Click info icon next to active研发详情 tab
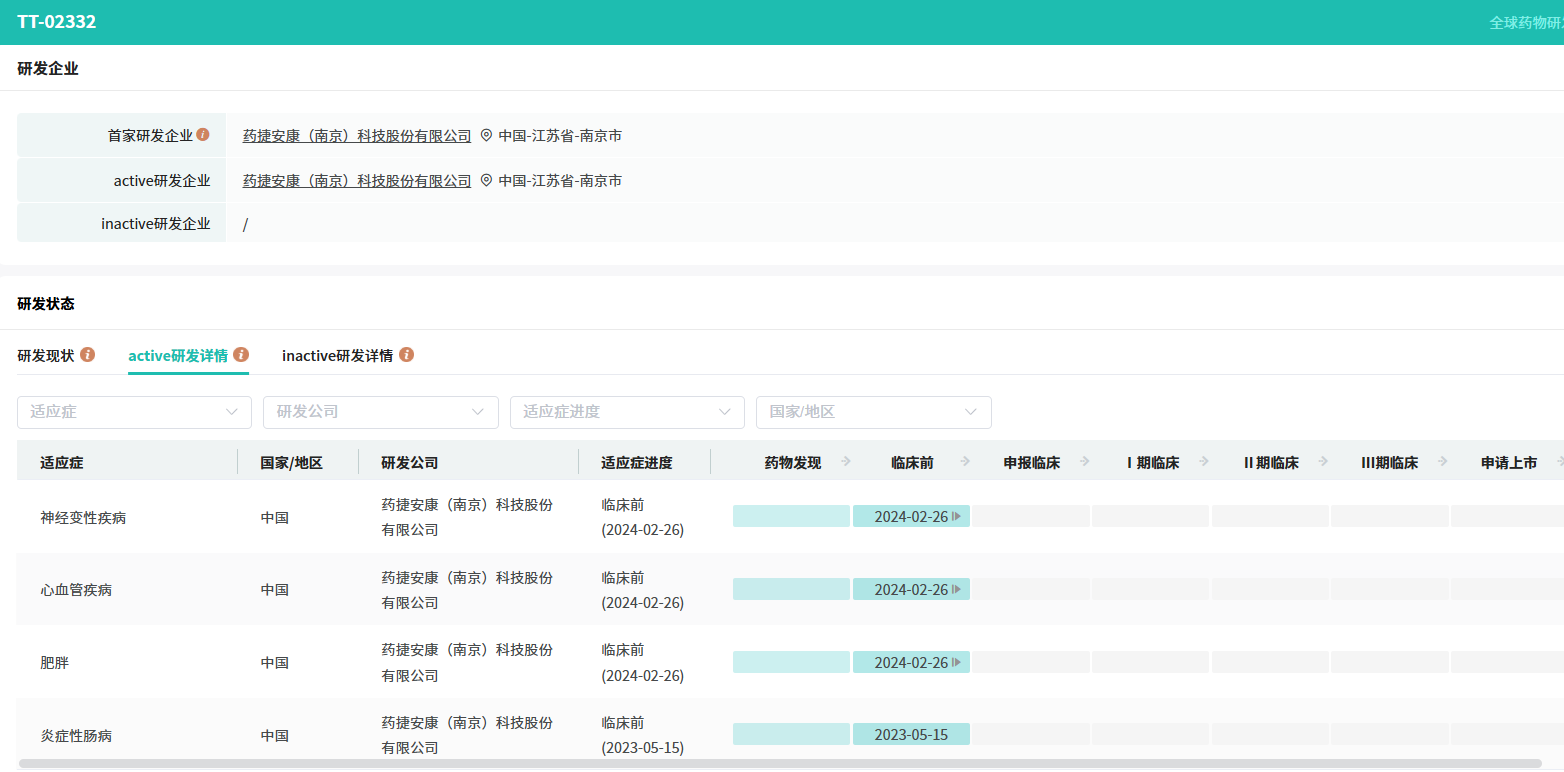This screenshot has width=1564, height=772. [241, 355]
